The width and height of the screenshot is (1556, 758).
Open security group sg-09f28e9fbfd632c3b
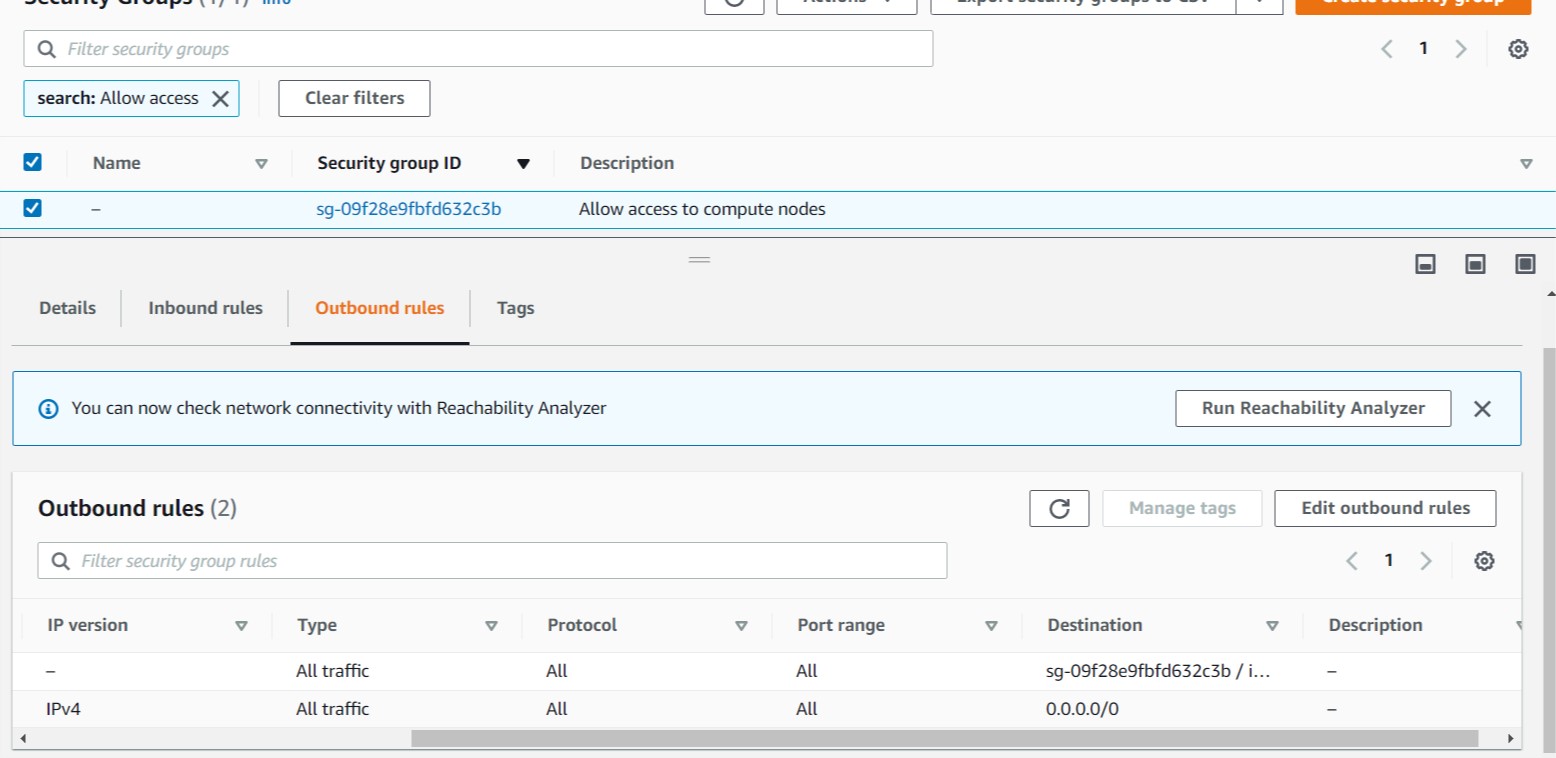[x=408, y=208]
